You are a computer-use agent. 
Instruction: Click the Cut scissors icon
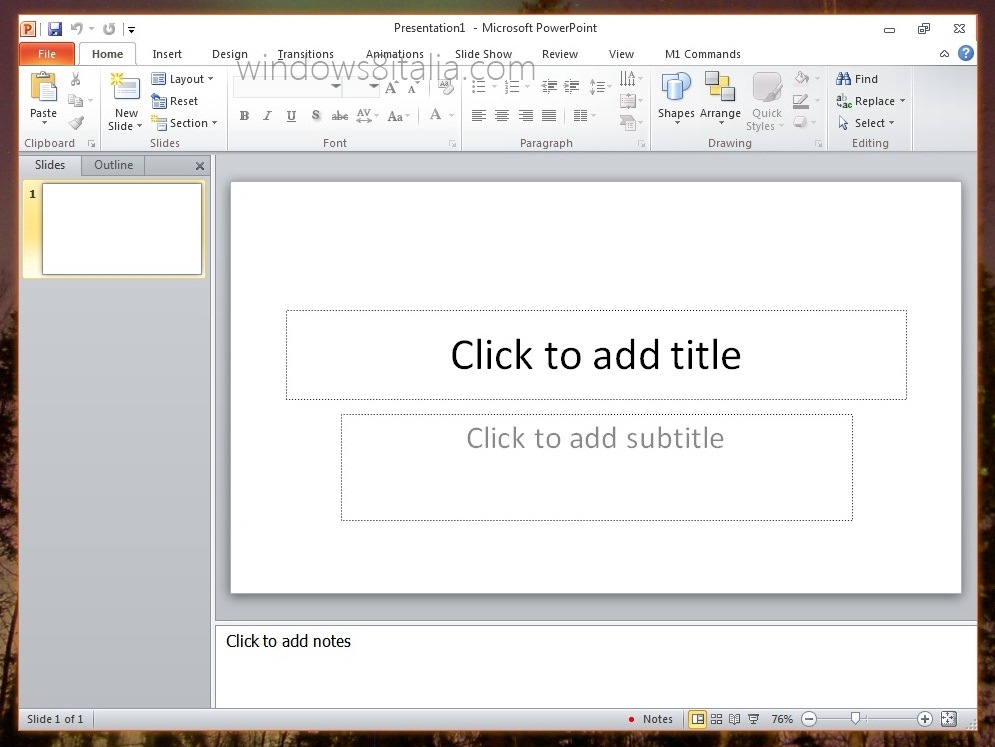tap(75, 79)
